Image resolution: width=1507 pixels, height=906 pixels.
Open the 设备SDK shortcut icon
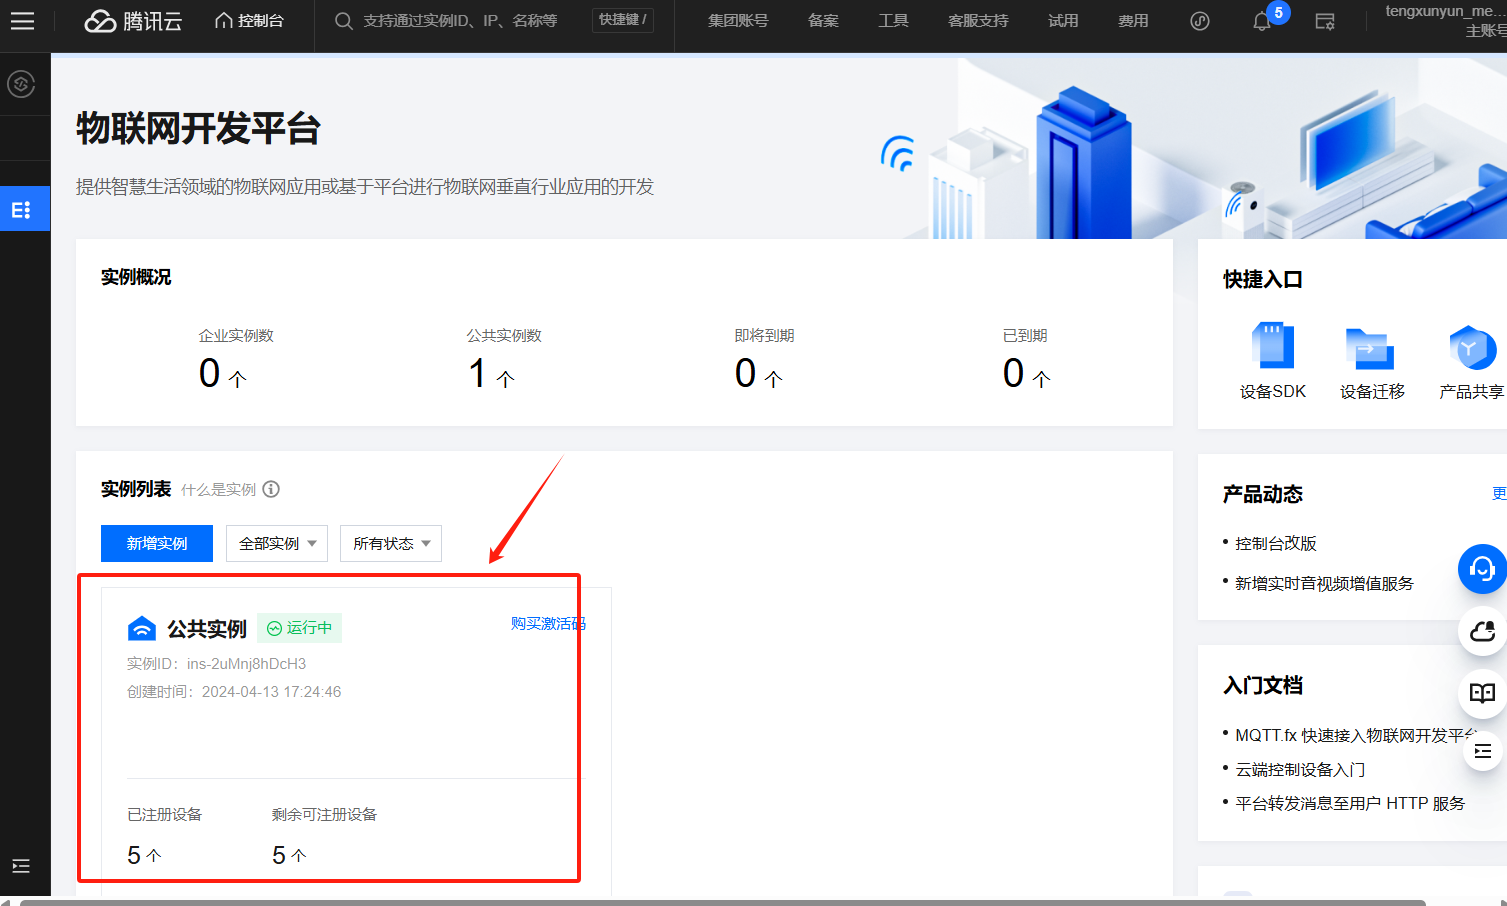click(x=1273, y=346)
